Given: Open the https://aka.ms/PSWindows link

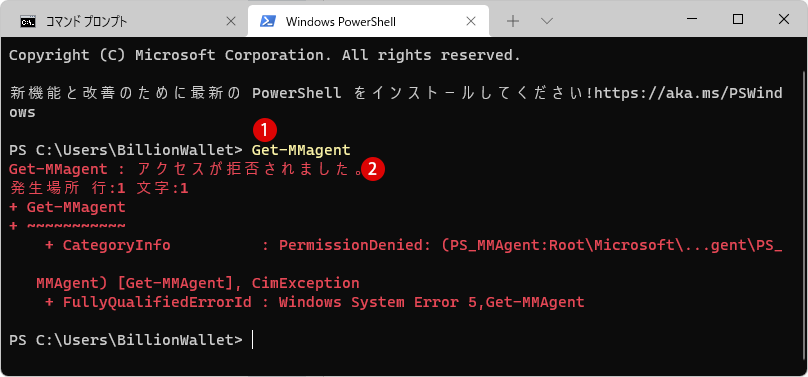Looking at the screenshot, I should pyautogui.click(x=396, y=103).
